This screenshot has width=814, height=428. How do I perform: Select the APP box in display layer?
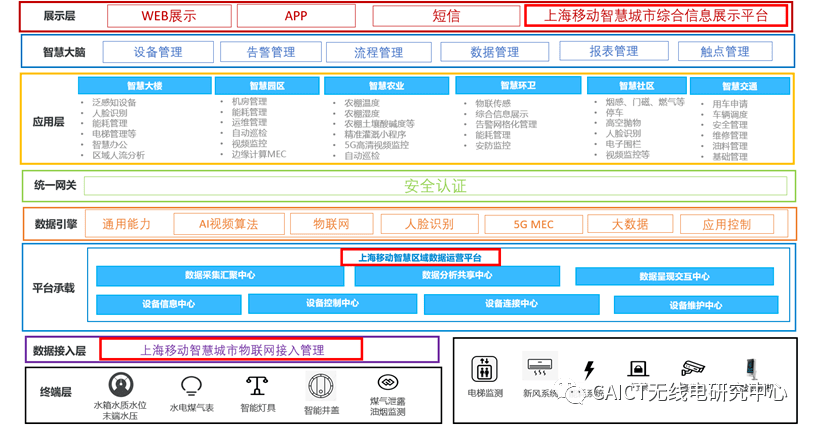tap(296, 16)
